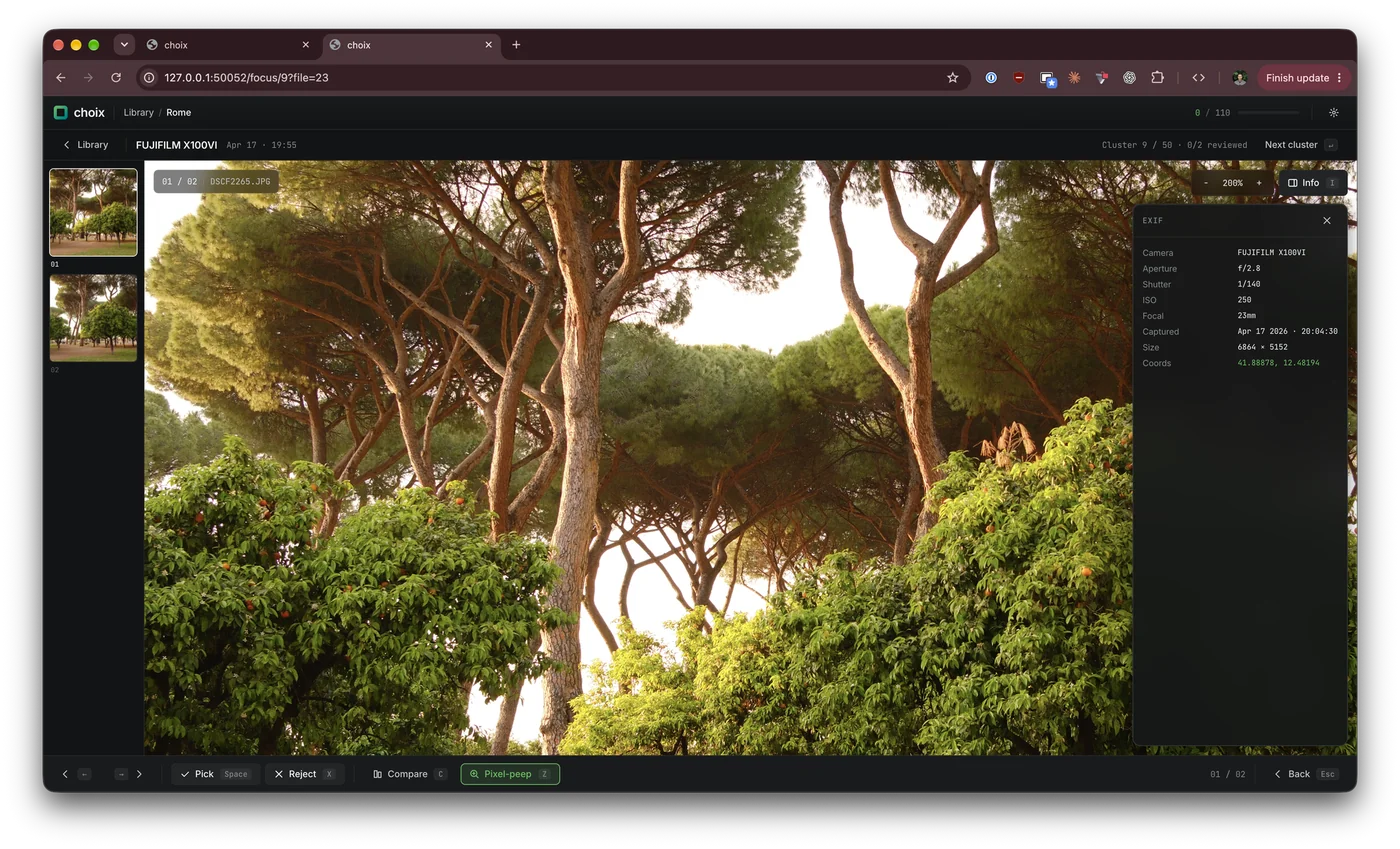The height and width of the screenshot is (849, 1400).
Task: Go back in browser history
Action: pyautogui.click(x=61, y=78)
